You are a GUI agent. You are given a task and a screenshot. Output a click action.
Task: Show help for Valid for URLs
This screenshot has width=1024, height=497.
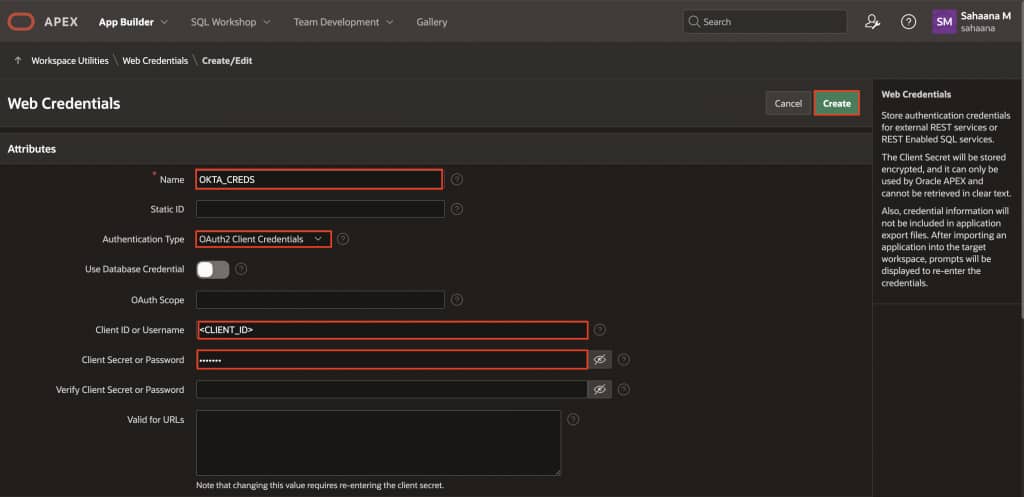573,419
